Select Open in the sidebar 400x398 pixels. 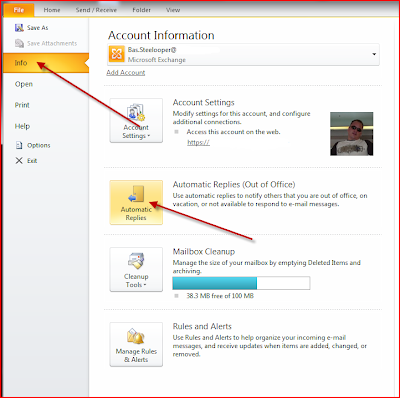tap(24, 84)
